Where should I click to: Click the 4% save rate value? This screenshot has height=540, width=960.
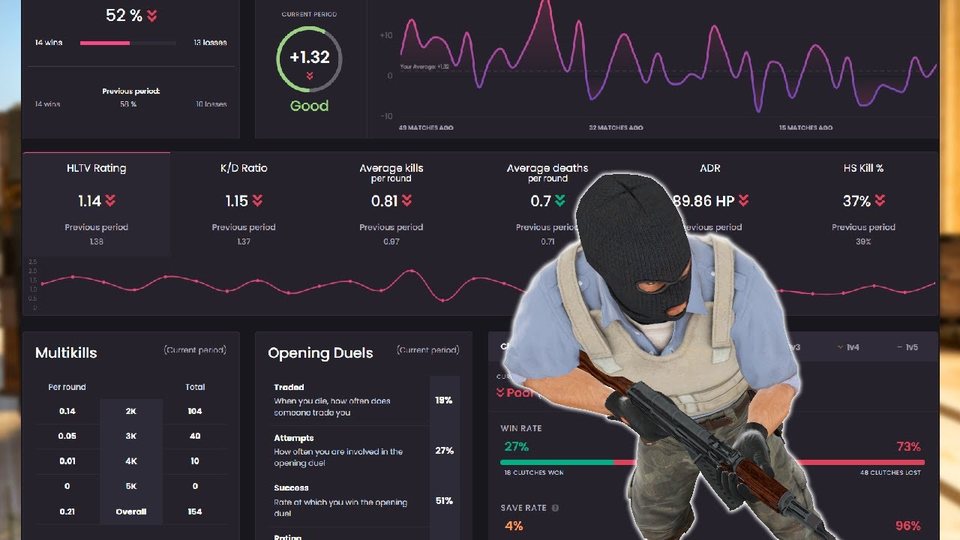coord(514,526)
